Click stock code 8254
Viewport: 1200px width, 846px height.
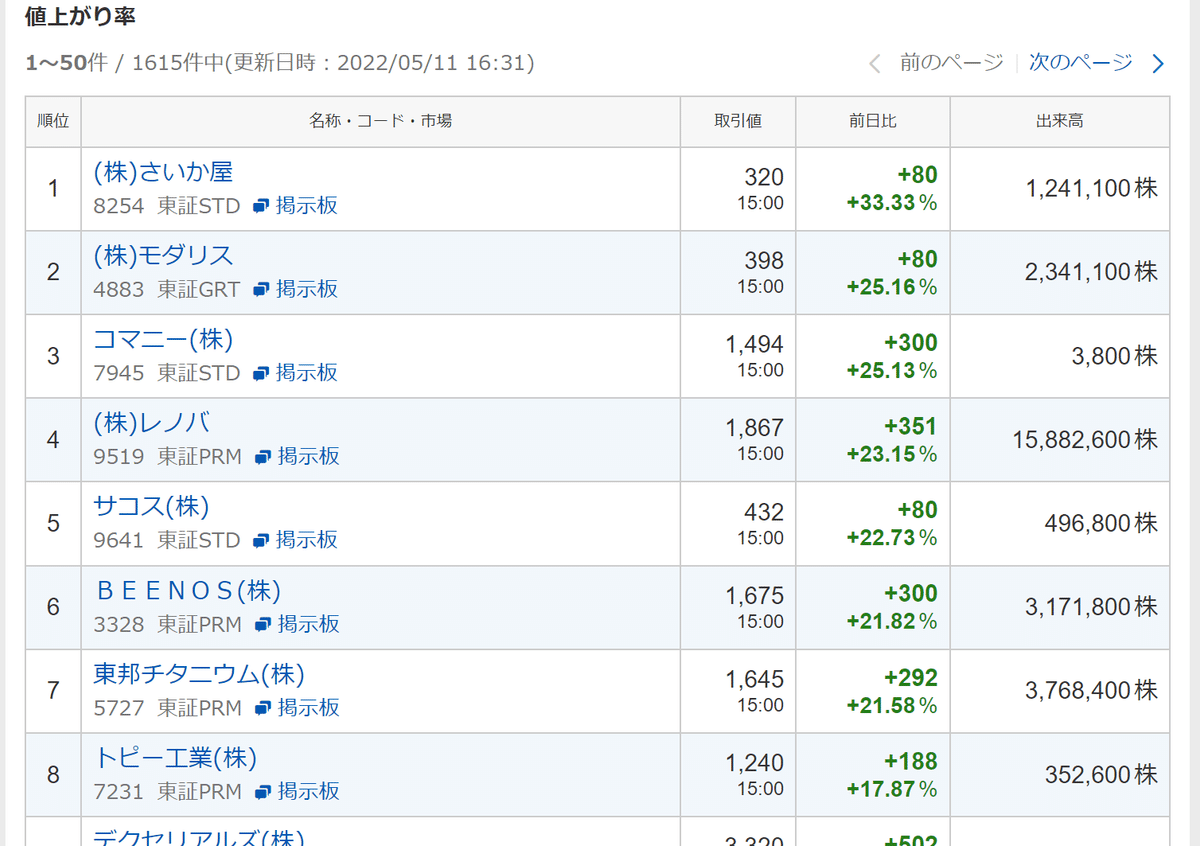[x=119, y=205]
